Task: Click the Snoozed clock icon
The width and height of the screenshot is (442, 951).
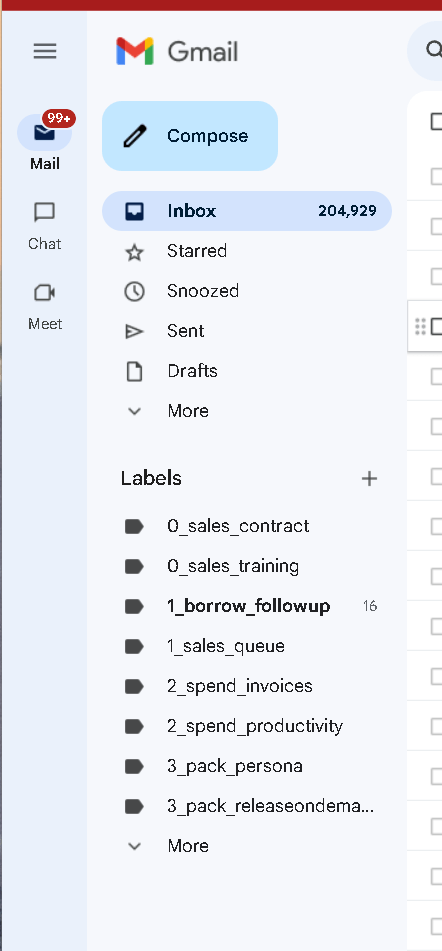Action: click(x=134, y=292)
